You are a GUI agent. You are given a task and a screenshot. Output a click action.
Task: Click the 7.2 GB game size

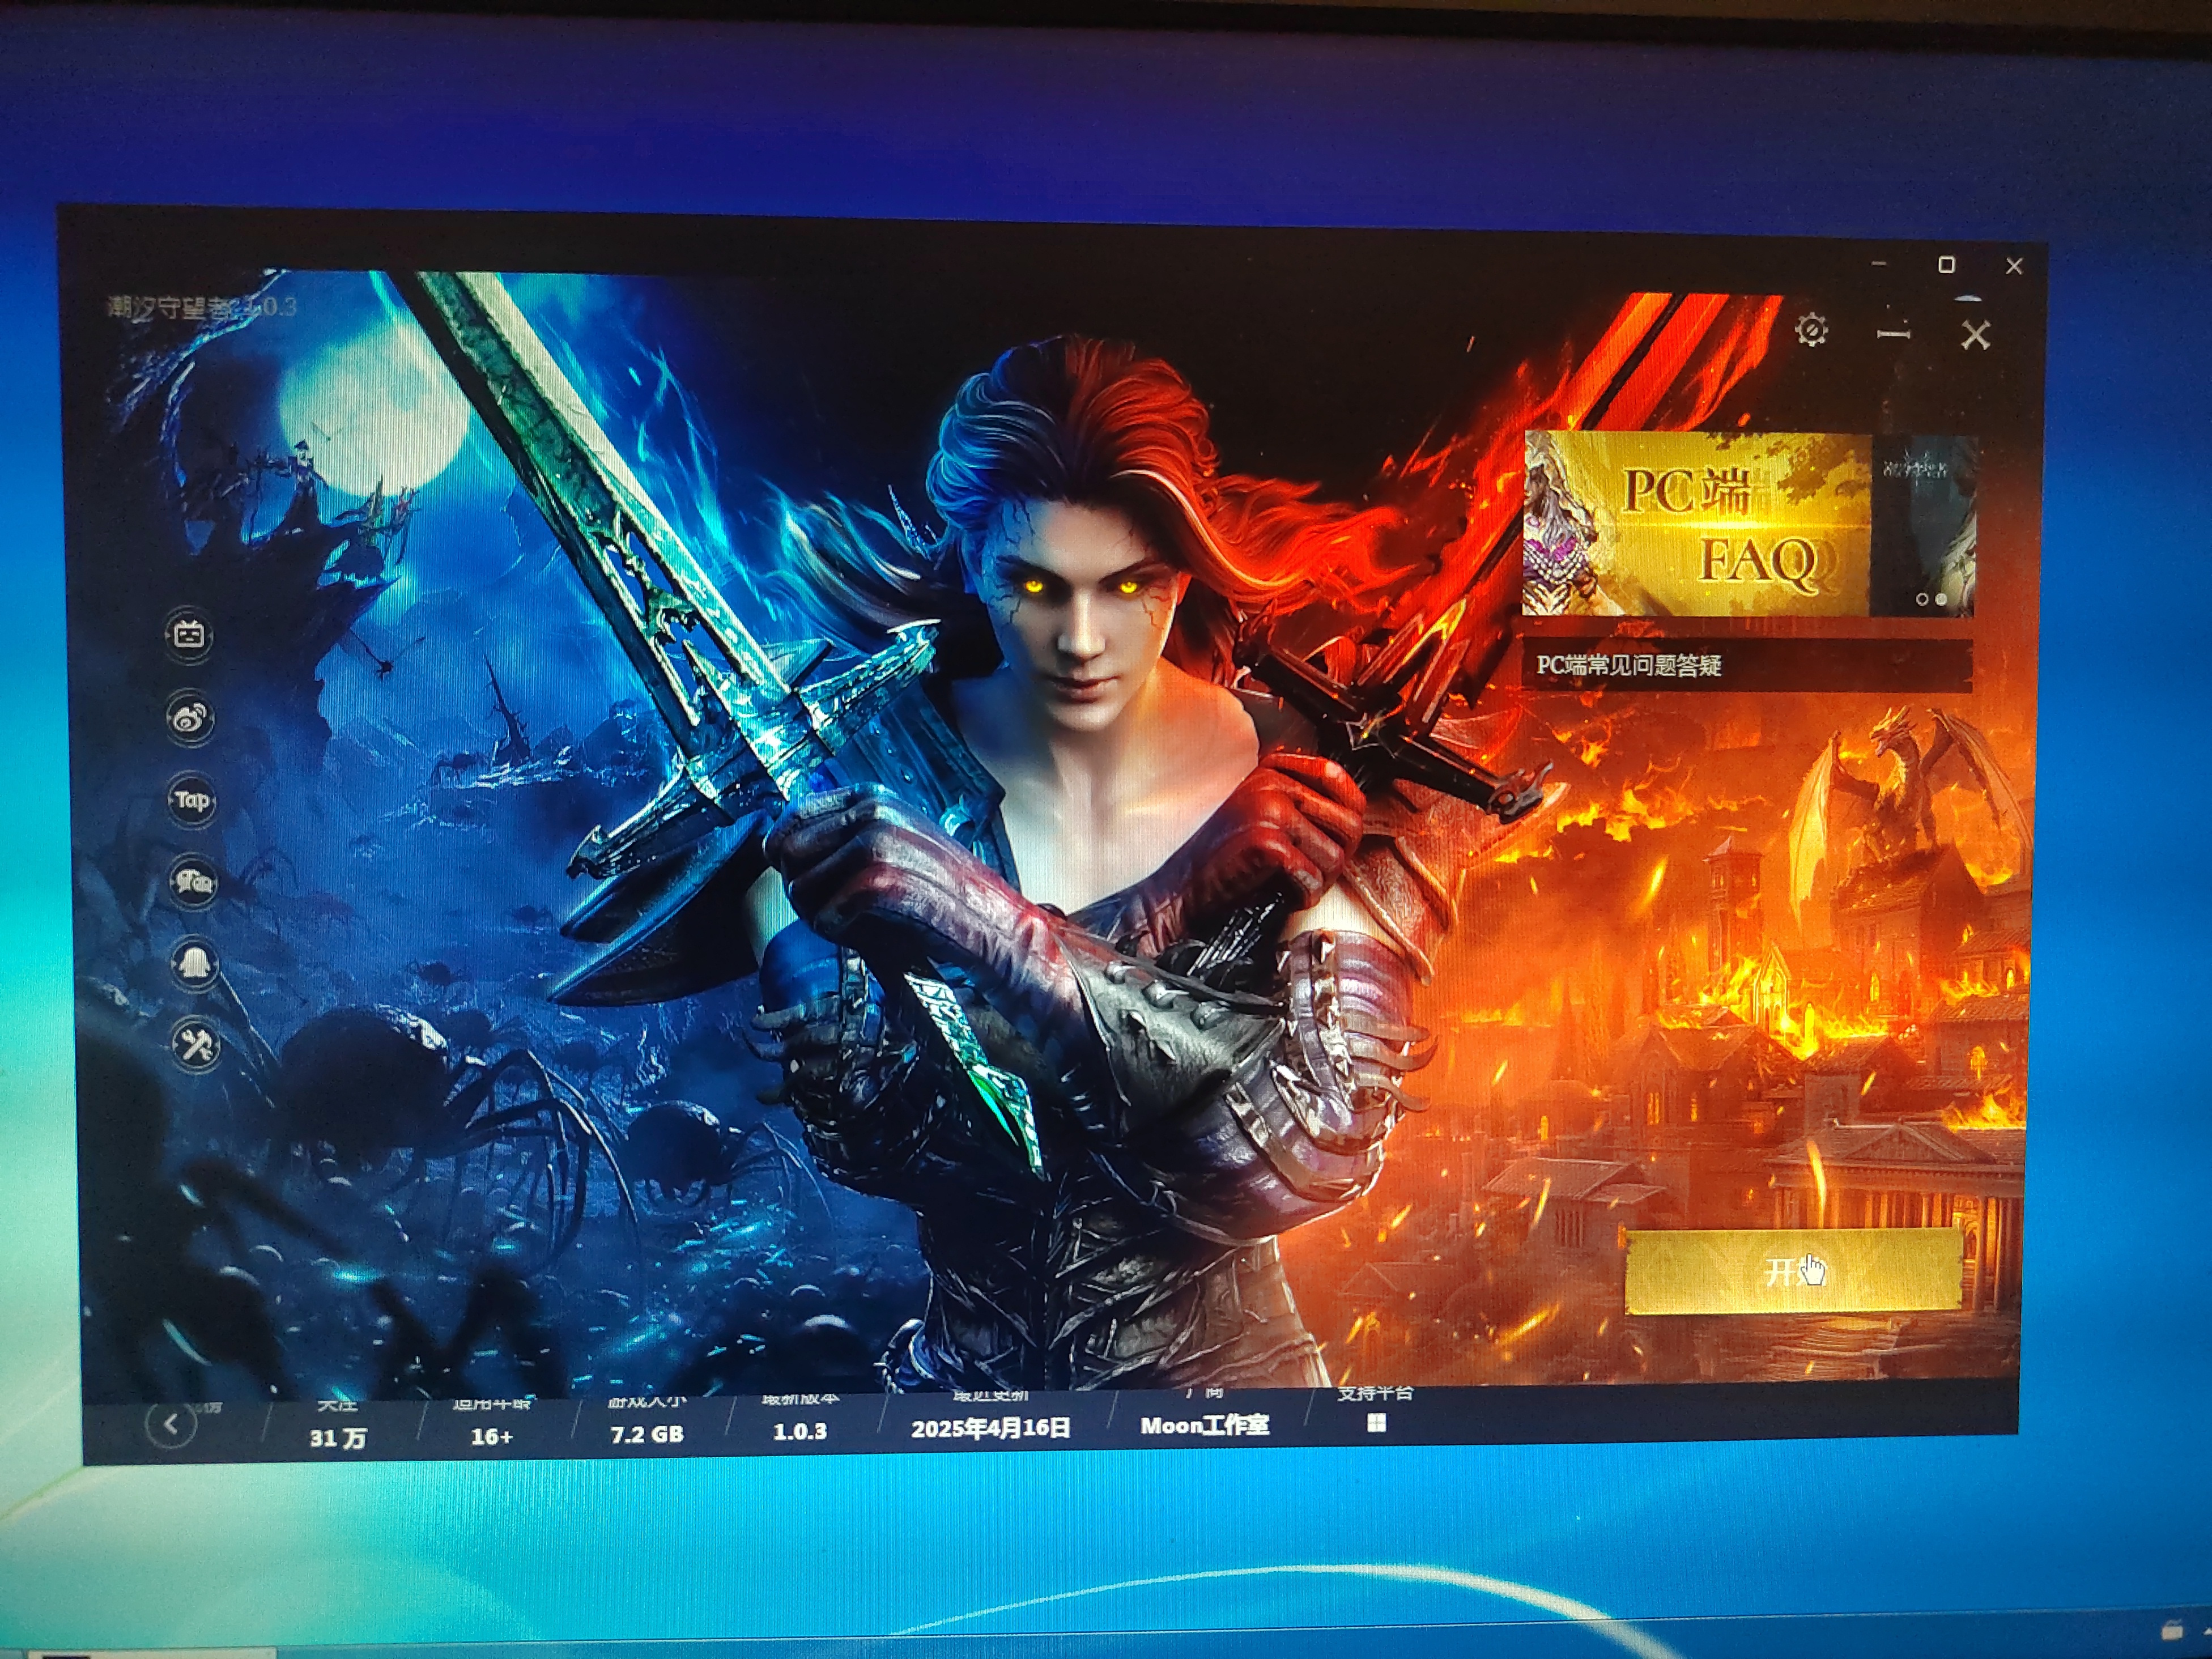click(647, 1434)
